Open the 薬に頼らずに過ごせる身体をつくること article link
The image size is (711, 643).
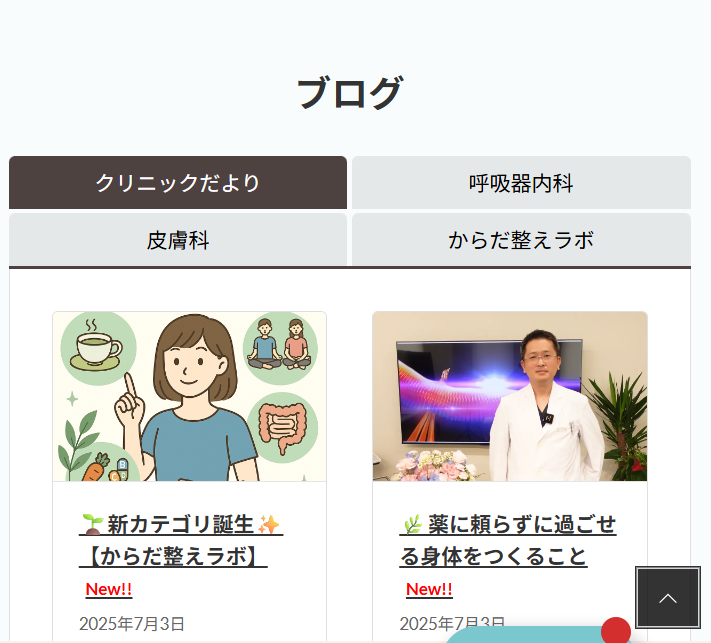[x=508, y=540]
